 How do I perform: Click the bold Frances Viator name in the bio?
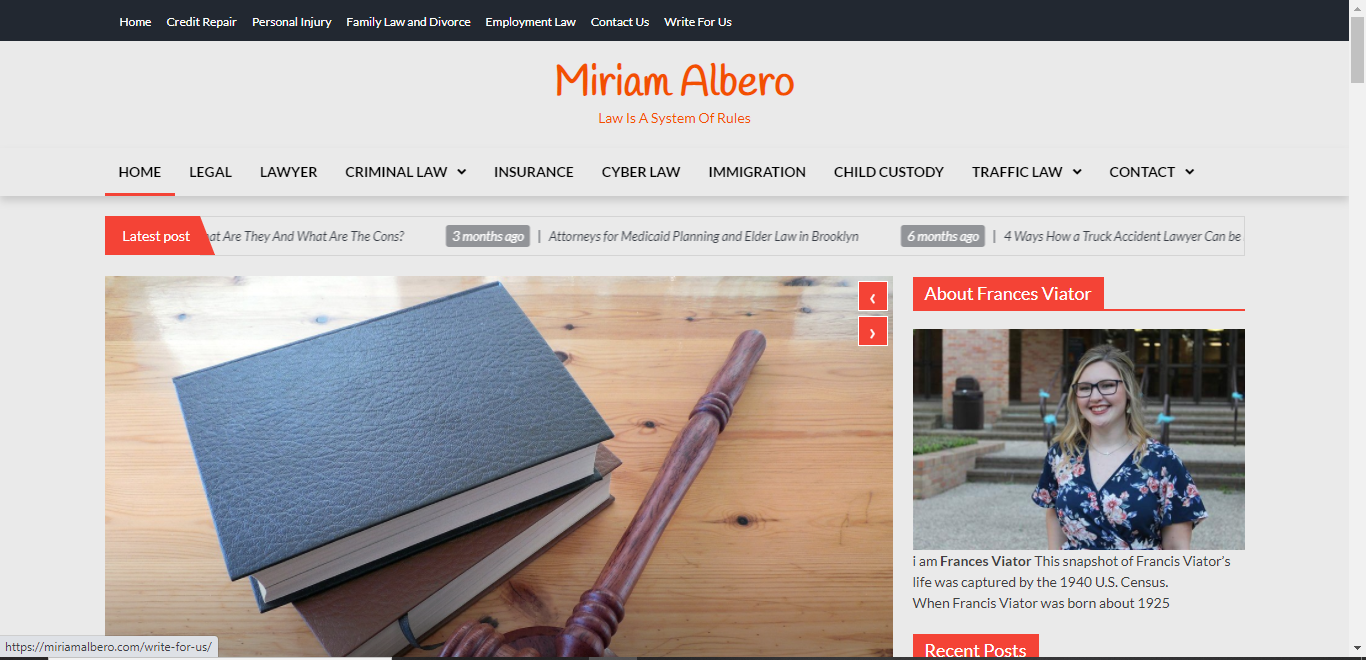[985, 561]
